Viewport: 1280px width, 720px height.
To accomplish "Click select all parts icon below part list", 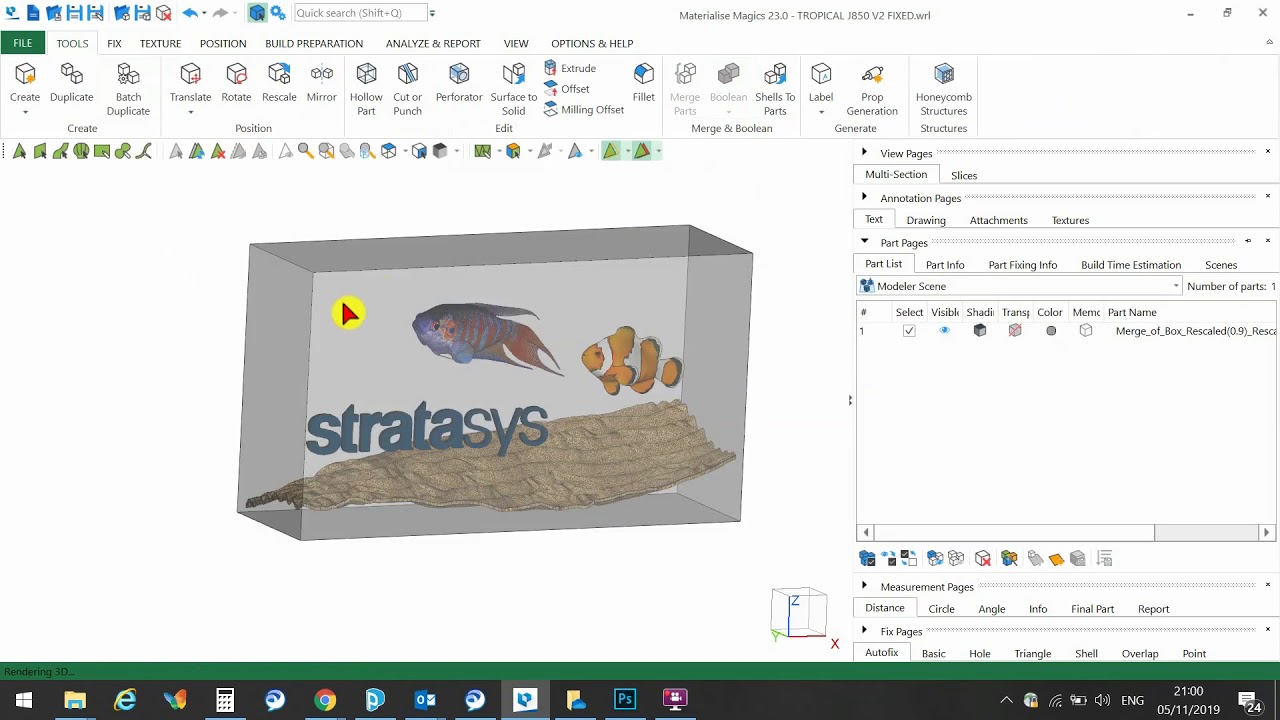I will pos(867,559).
